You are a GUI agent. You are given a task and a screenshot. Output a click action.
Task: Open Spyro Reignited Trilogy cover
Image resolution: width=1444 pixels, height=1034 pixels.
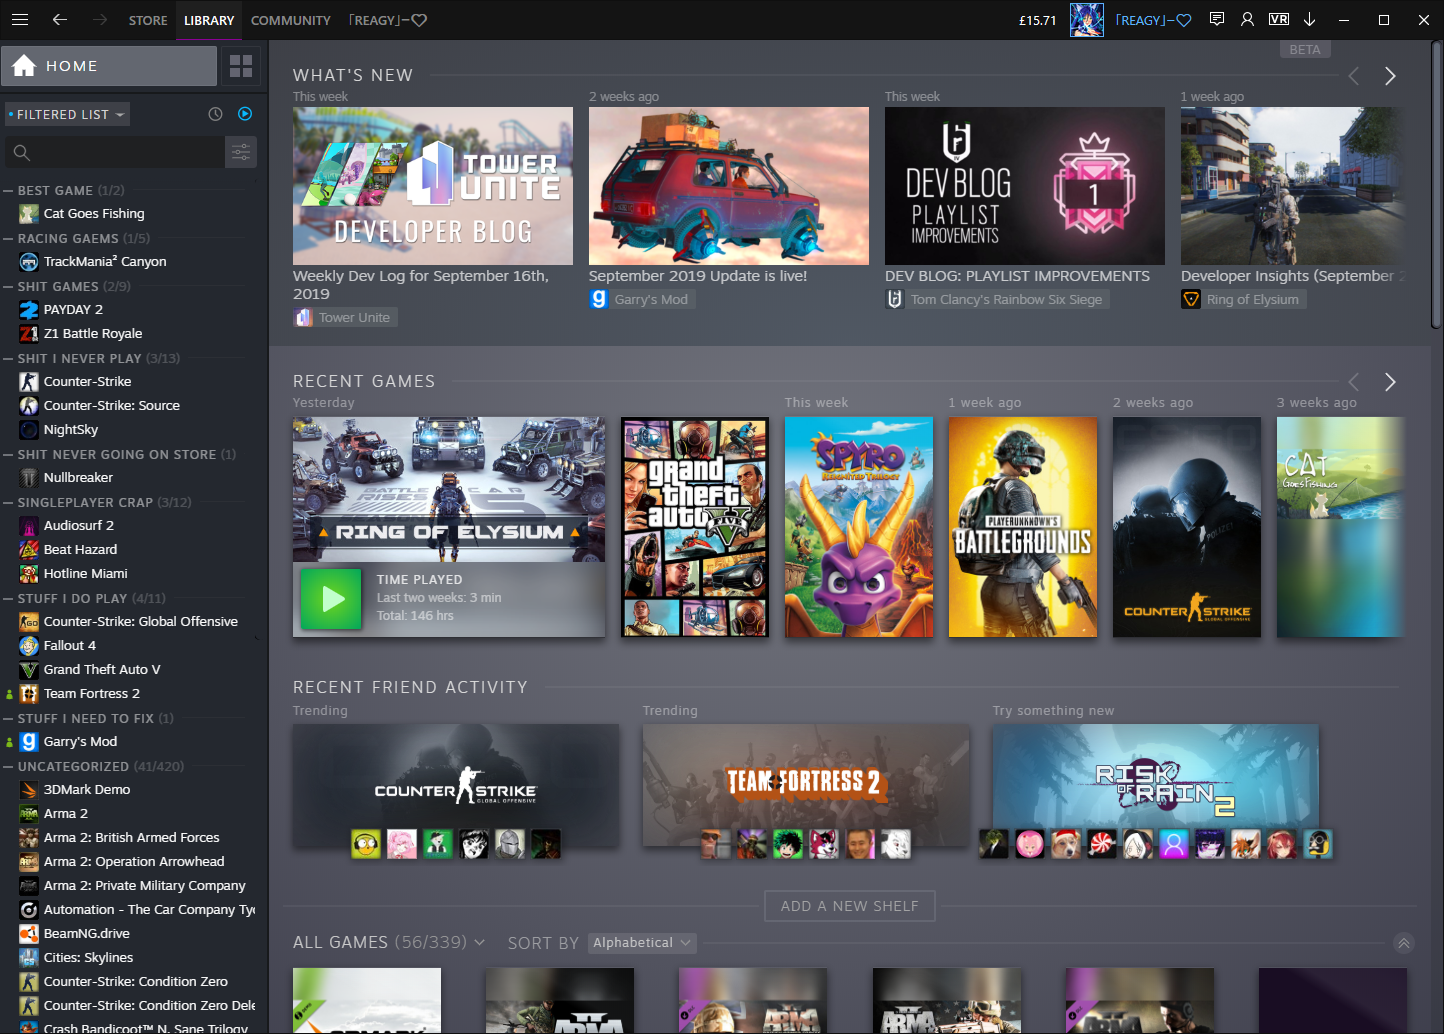859,527
